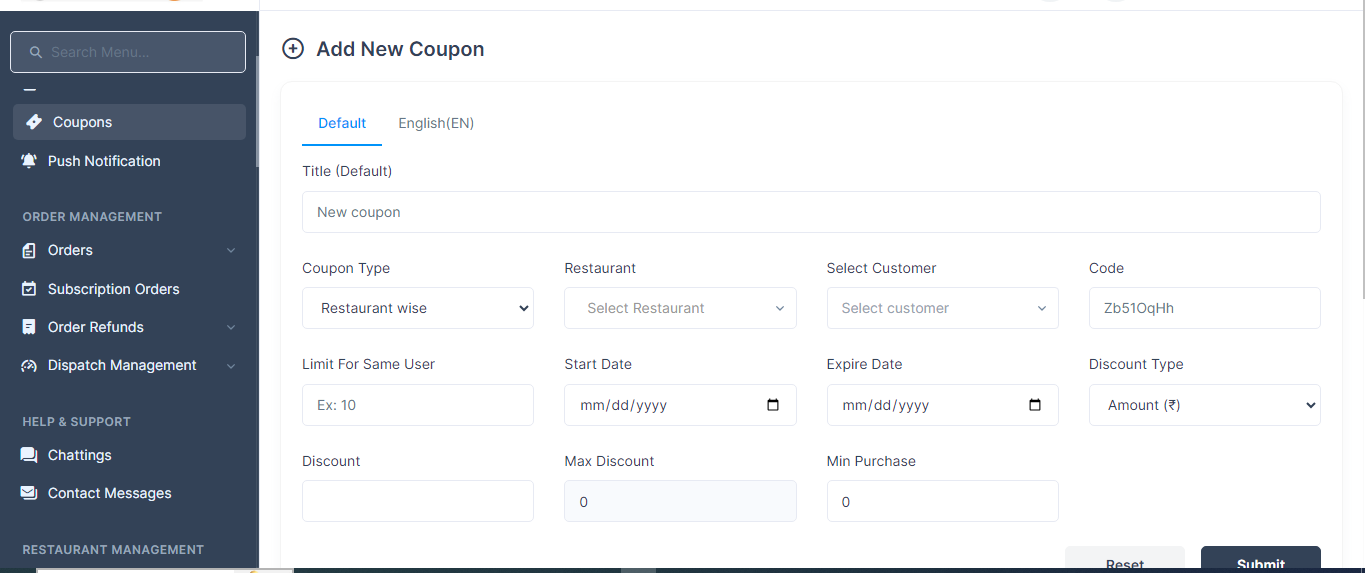Click the Title (Default) input field

click(811, 212)
